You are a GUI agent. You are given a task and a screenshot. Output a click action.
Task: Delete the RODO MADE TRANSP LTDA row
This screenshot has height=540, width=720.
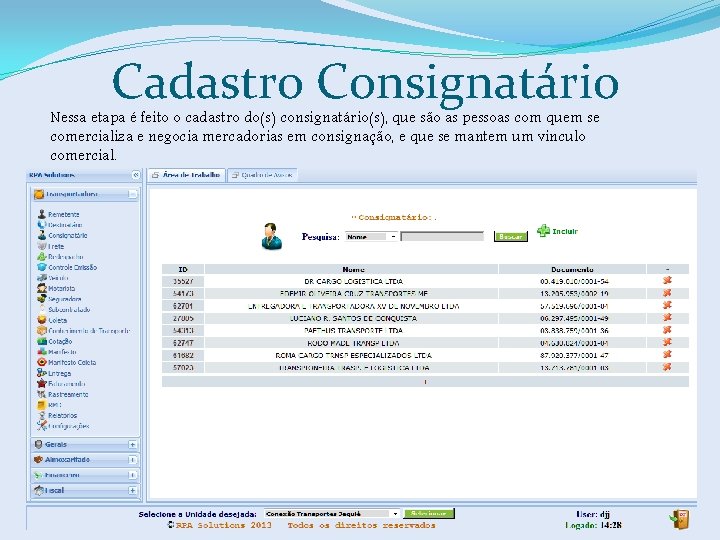coord(667,343)
